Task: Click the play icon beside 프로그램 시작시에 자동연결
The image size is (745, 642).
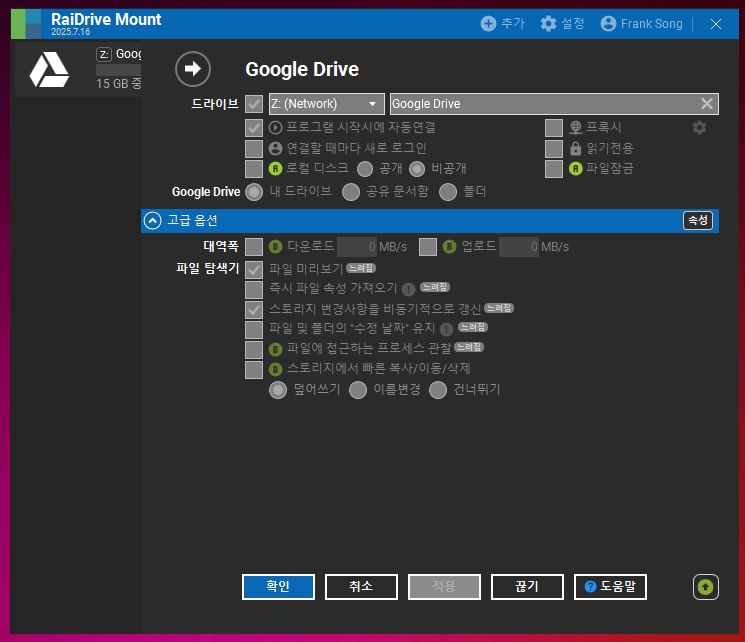Action: pyautogui.click(x=276, y=127)
